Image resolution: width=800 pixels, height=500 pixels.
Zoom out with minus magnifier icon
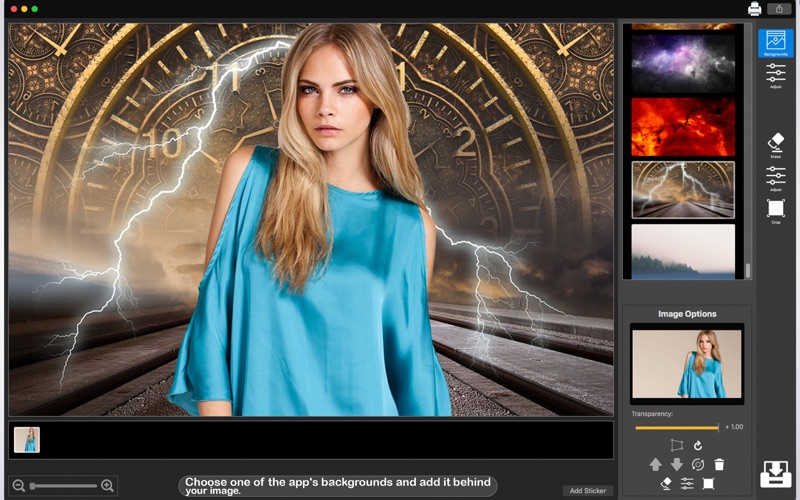point(19,485)
